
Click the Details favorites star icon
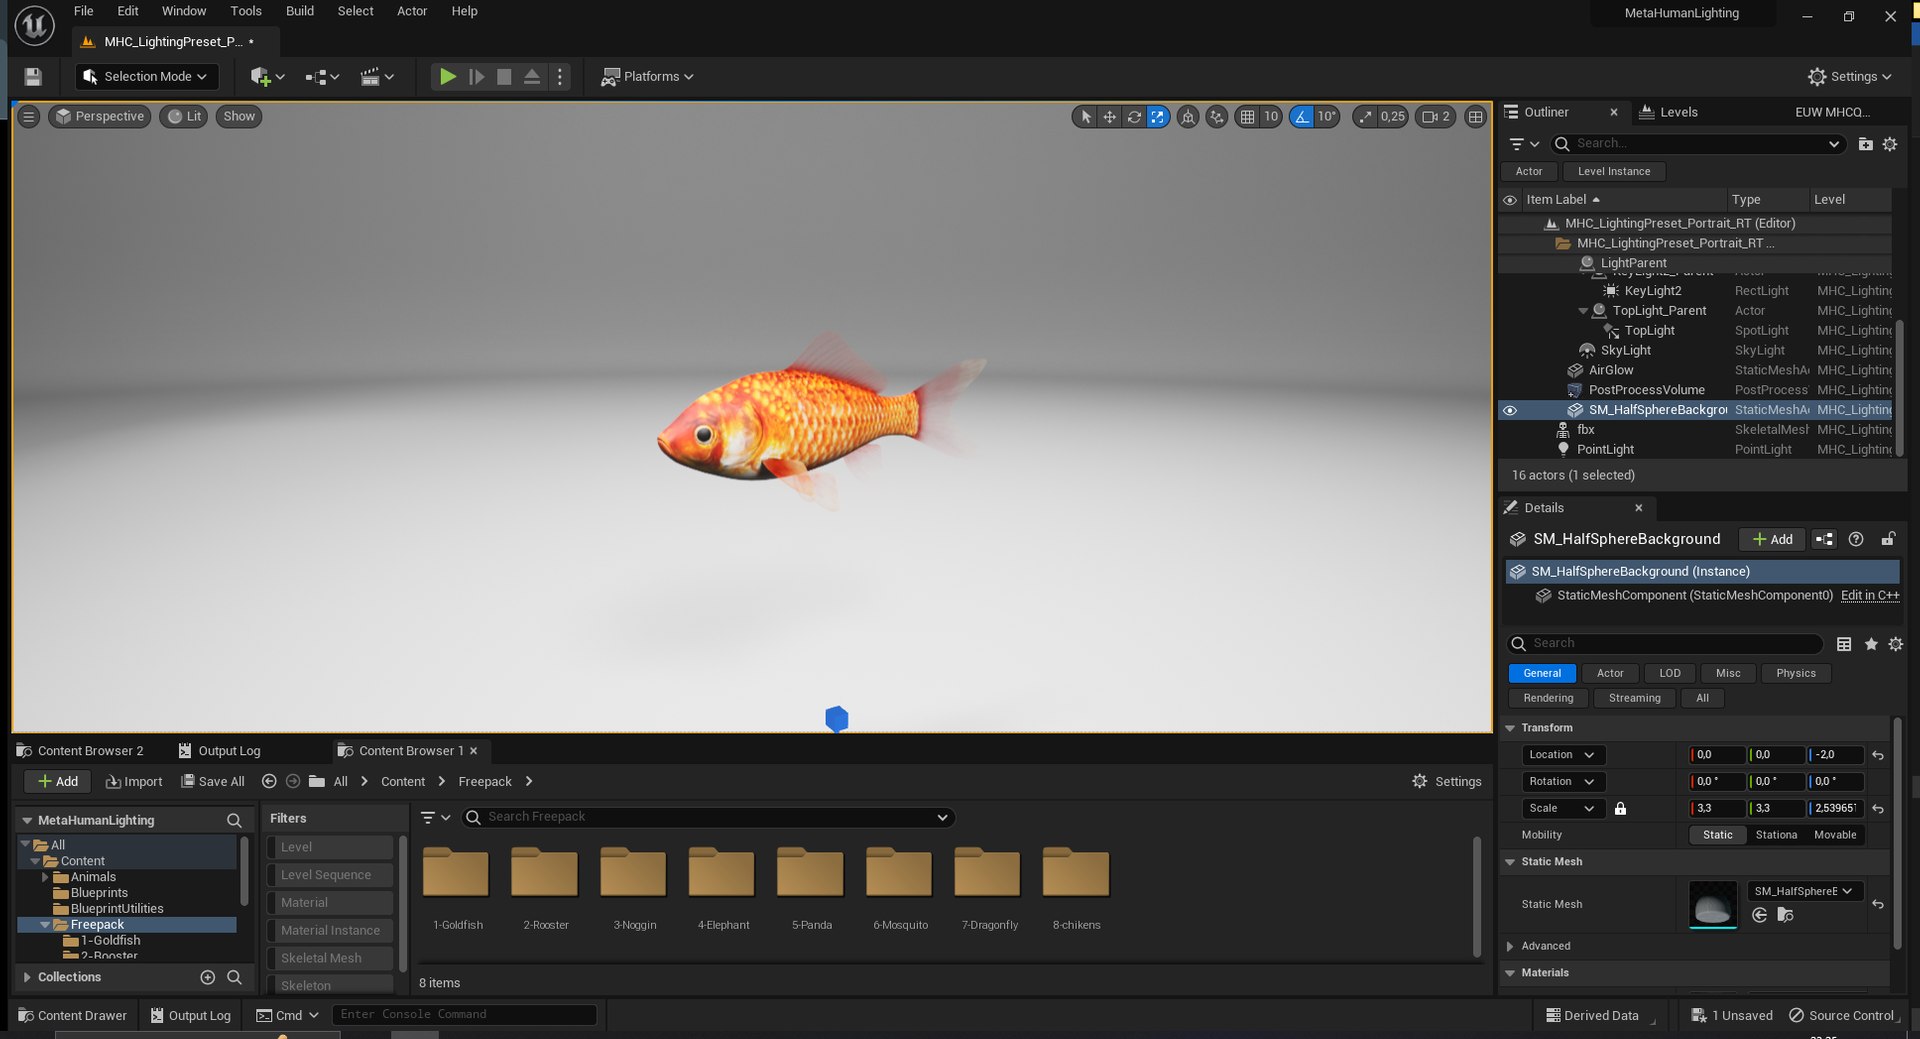1871,644
